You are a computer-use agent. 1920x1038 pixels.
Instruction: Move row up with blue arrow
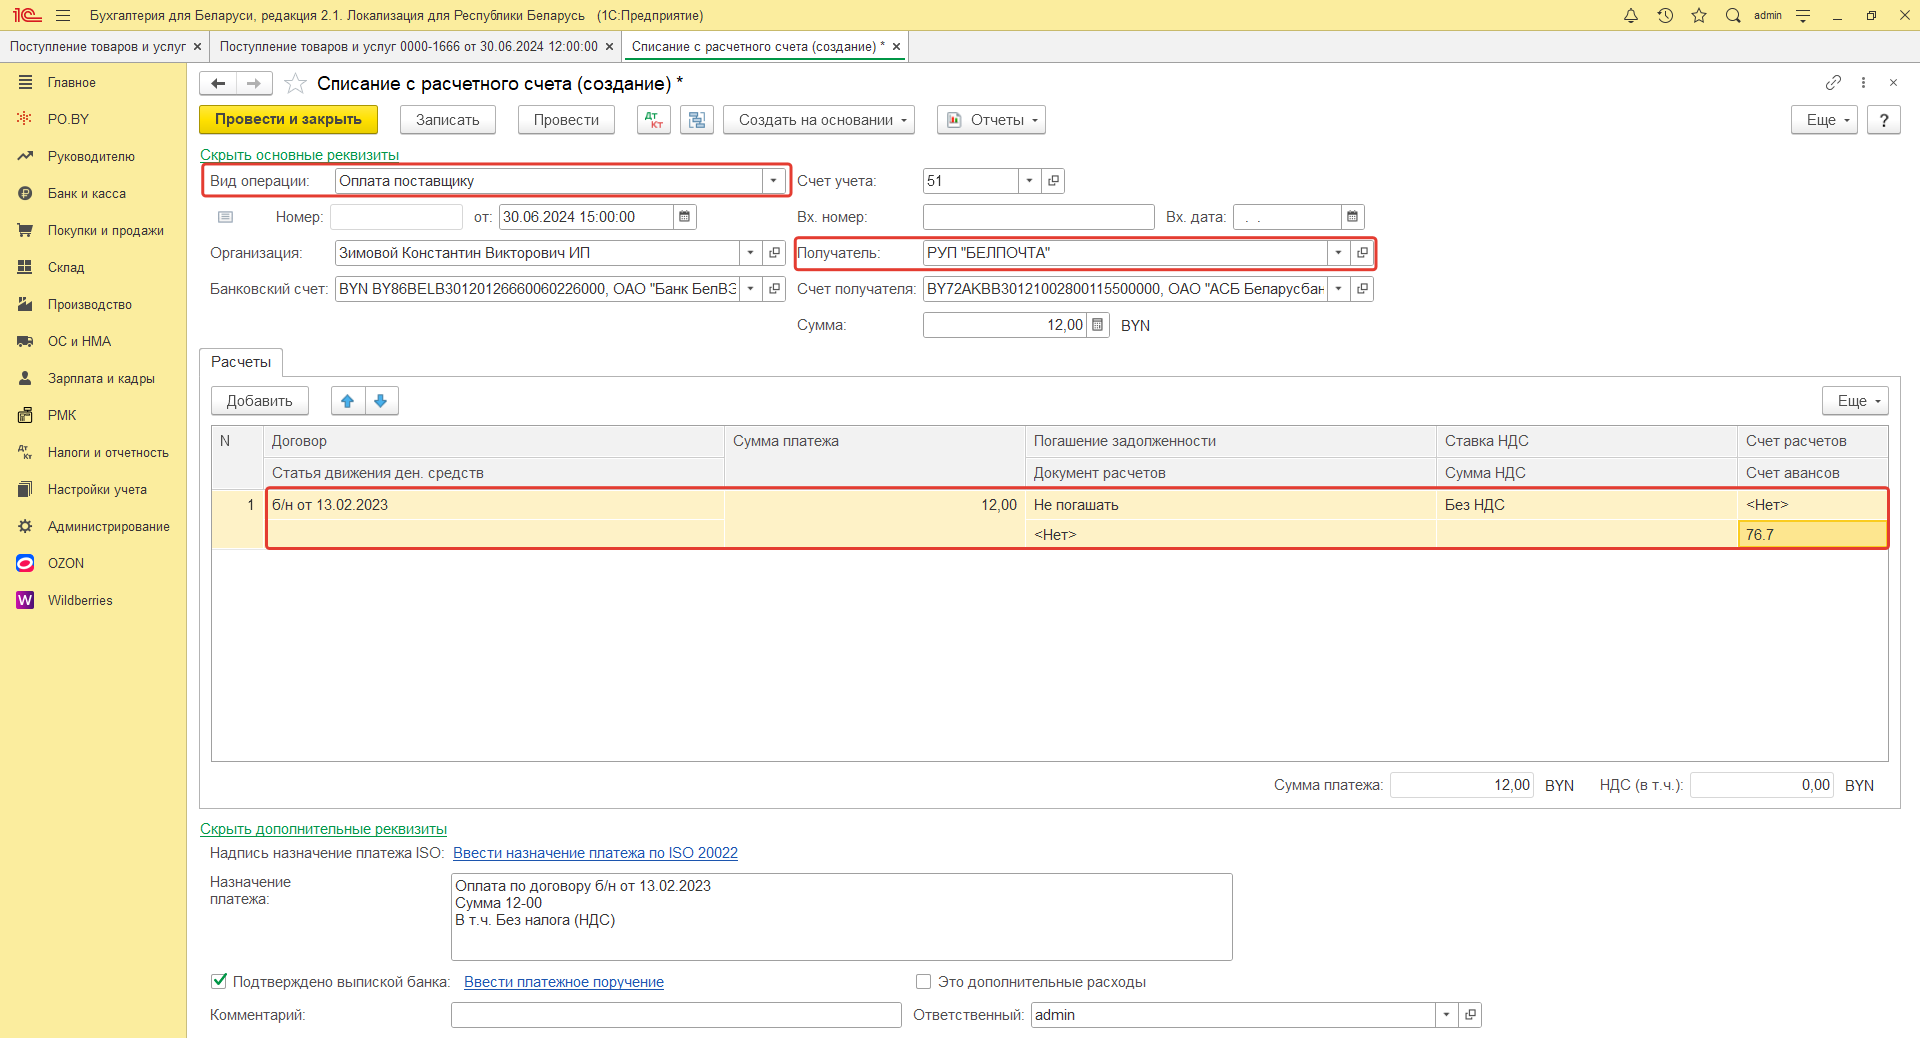coord(348,401)
